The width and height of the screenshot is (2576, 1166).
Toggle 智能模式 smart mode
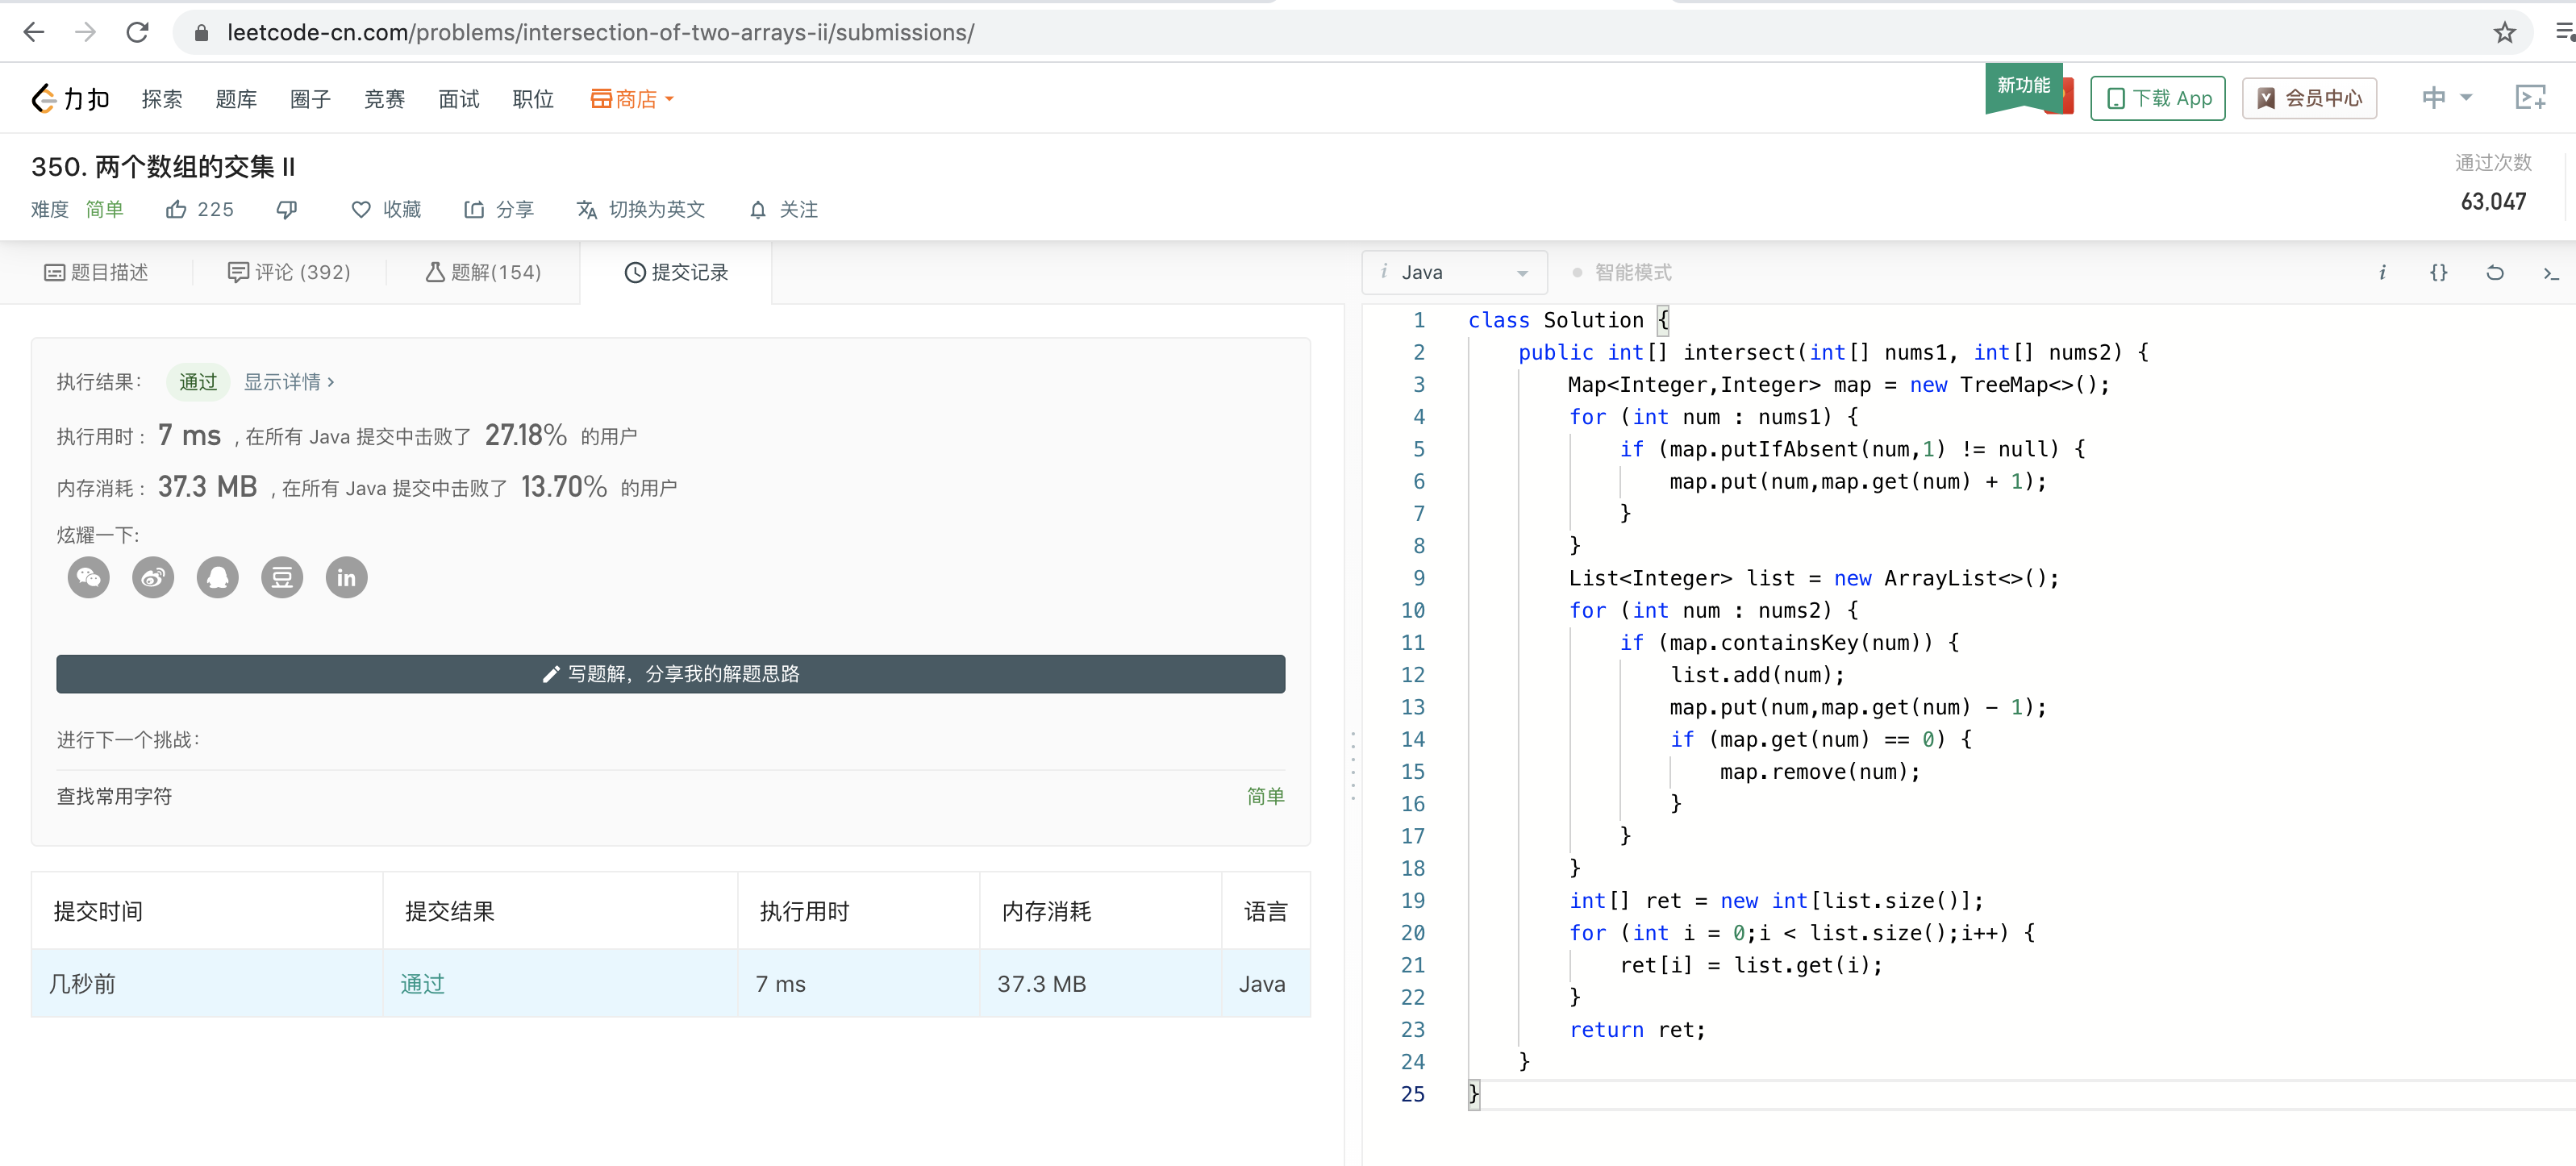(1621, 272)
